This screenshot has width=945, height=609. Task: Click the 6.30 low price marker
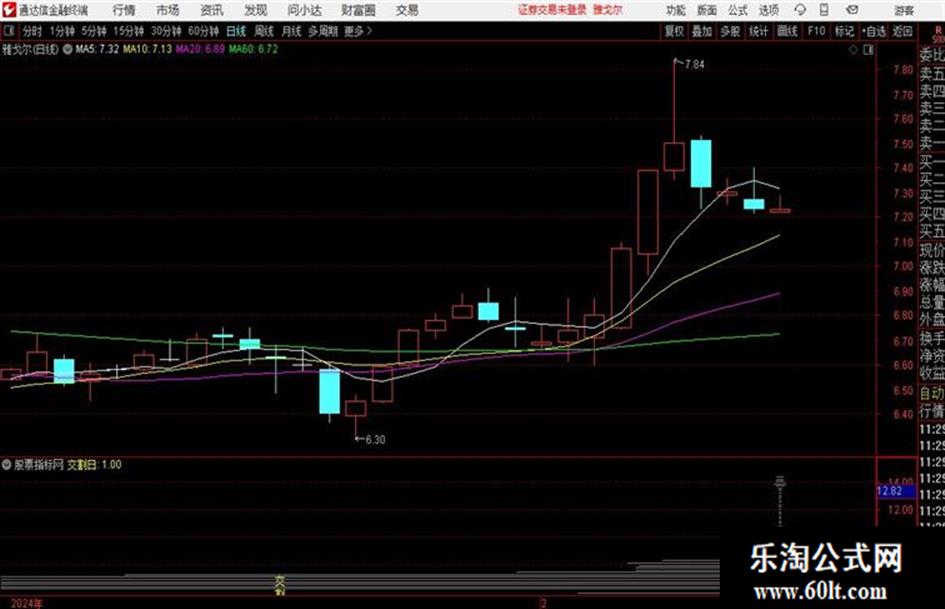(375, 440)
